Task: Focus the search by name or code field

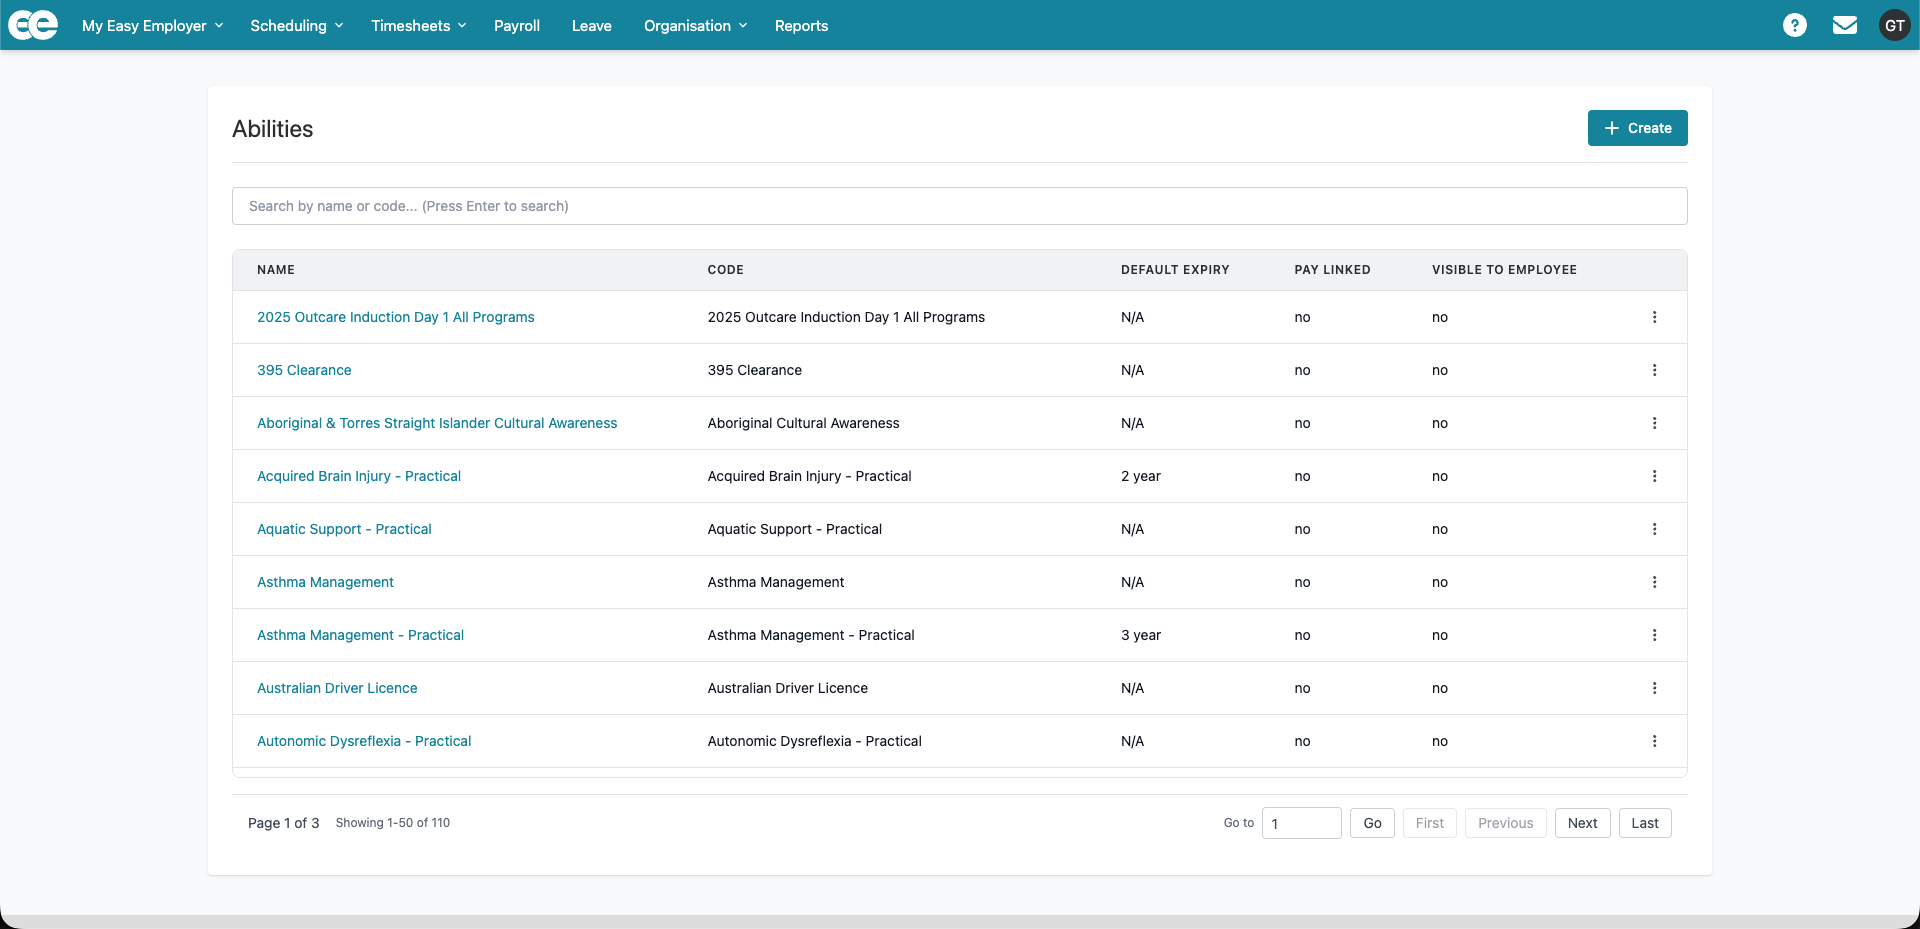Action: point(960,206)
